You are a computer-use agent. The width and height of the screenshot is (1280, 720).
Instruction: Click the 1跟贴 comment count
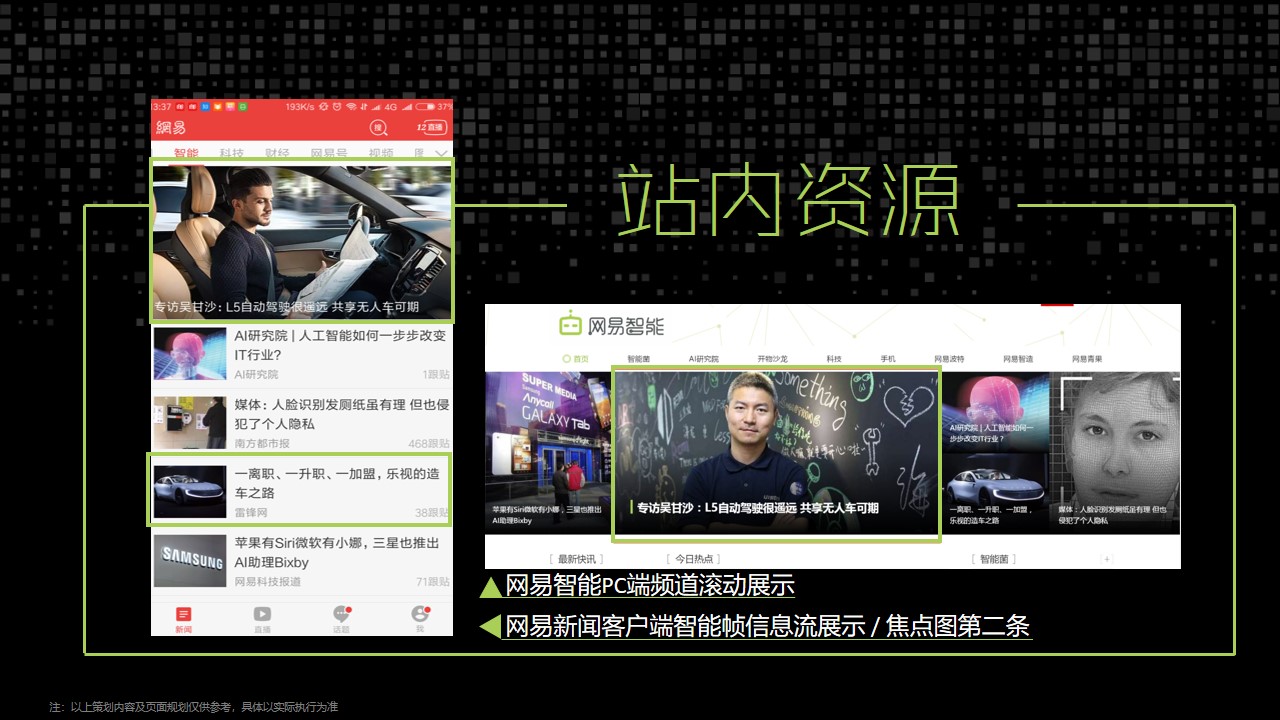coord(436,375)
